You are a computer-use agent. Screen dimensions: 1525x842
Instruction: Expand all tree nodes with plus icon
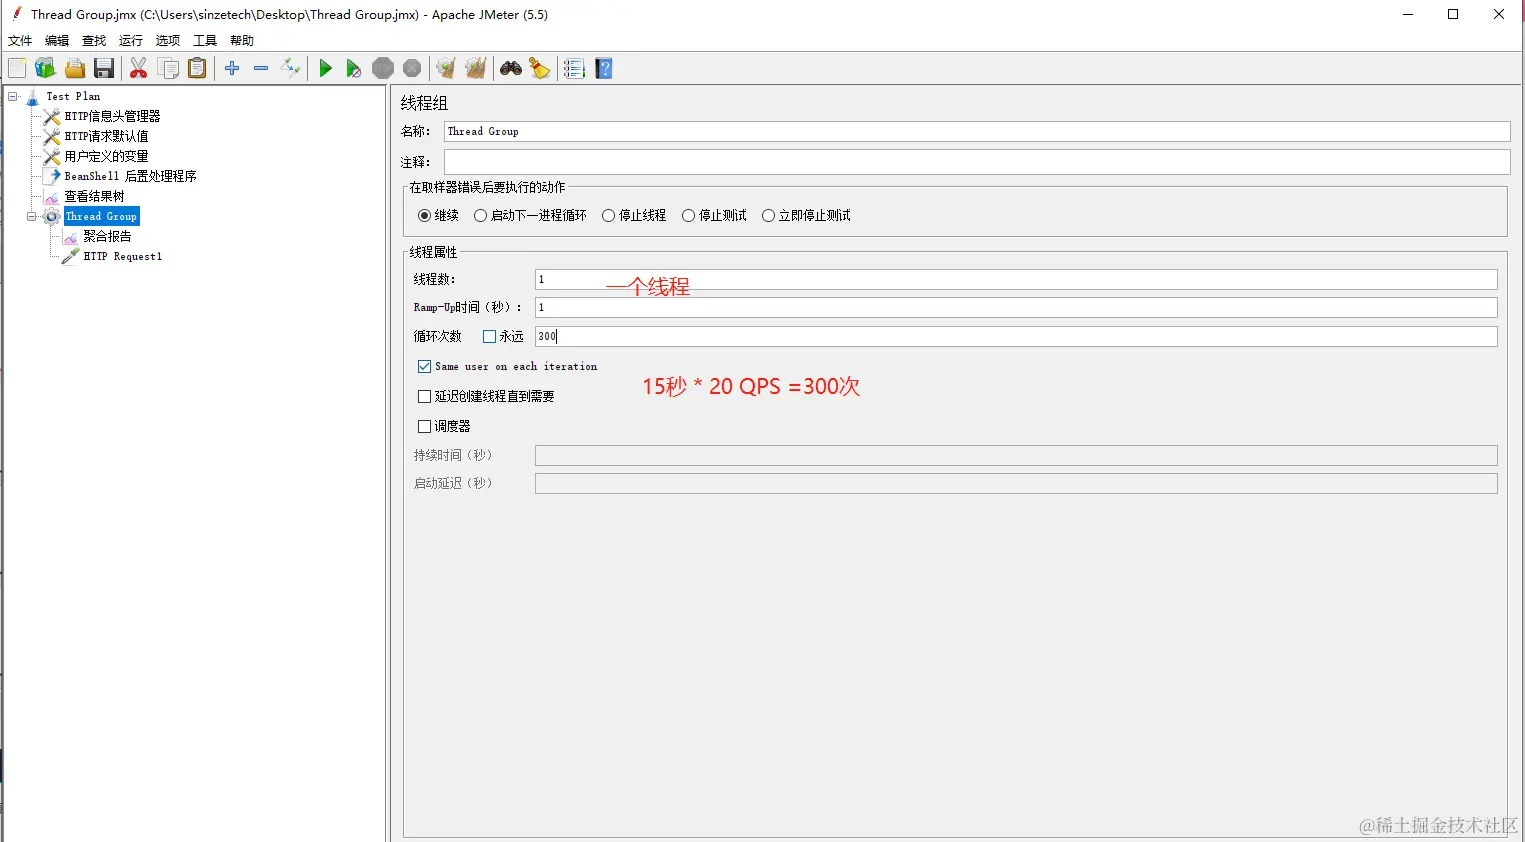(232, 68)
